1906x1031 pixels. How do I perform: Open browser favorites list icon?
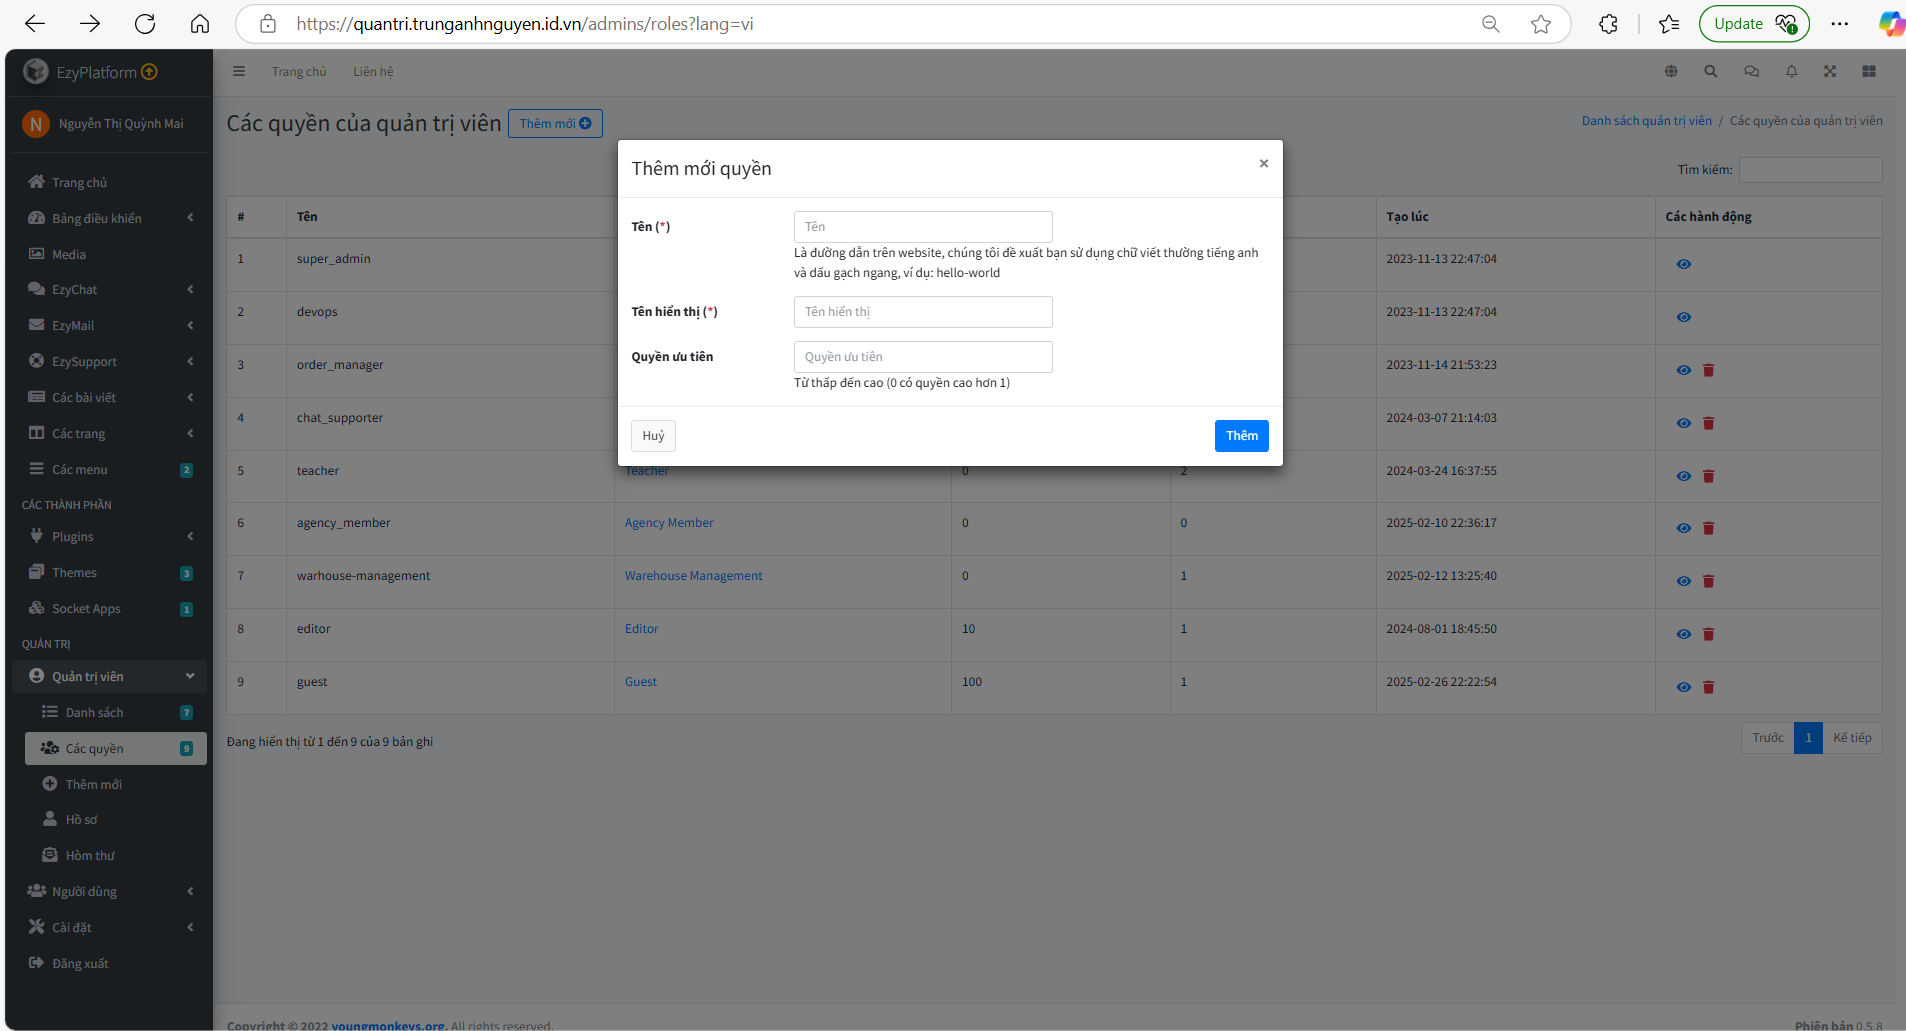coord(1669,24)
